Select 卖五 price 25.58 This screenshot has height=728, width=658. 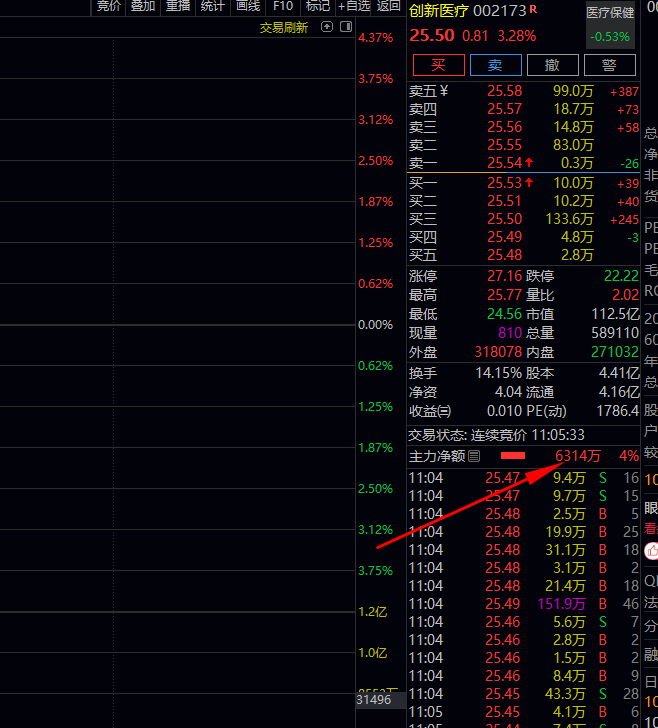504,91
